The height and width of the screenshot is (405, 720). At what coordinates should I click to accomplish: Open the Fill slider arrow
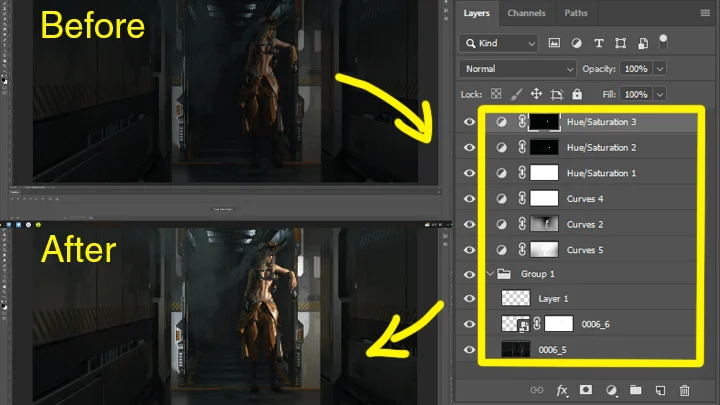coord(660,94)
